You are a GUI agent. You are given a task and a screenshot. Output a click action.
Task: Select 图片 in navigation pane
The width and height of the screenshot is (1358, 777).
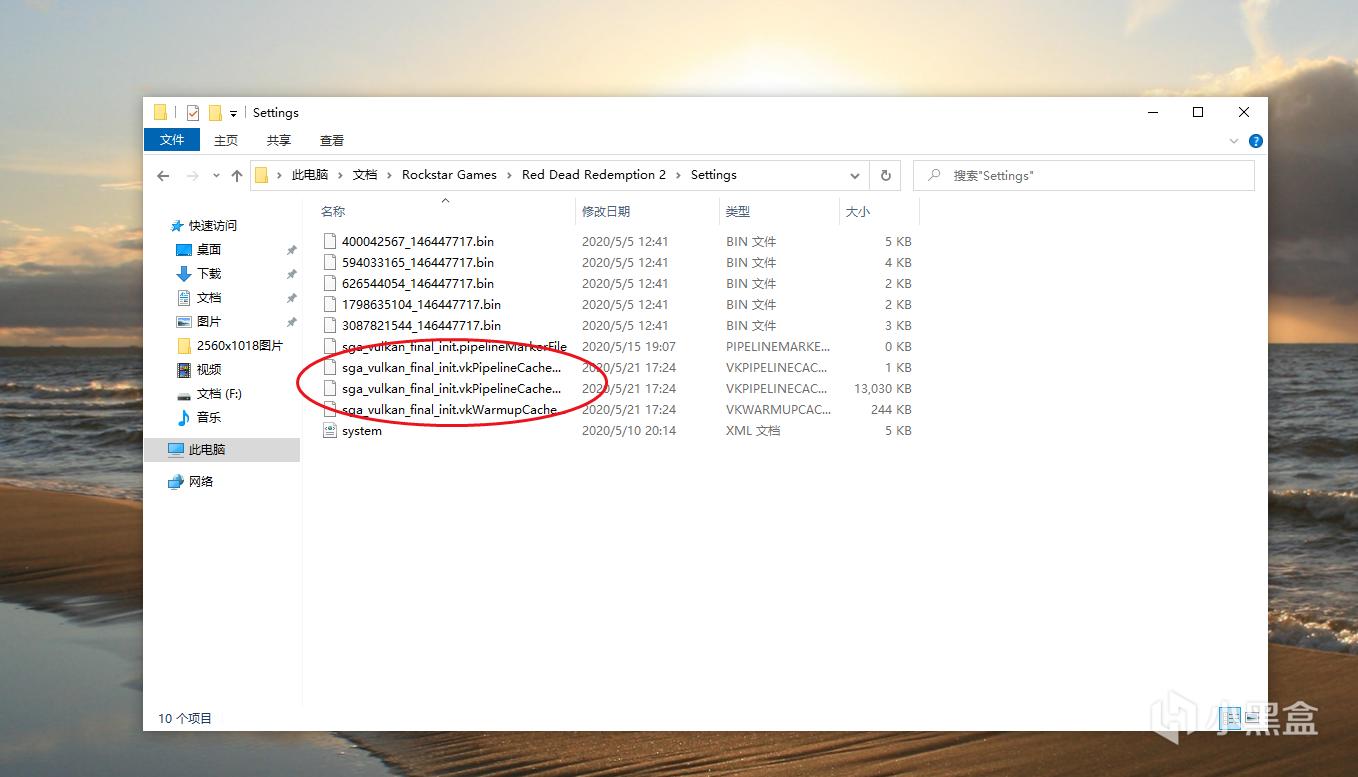(208, 322)
